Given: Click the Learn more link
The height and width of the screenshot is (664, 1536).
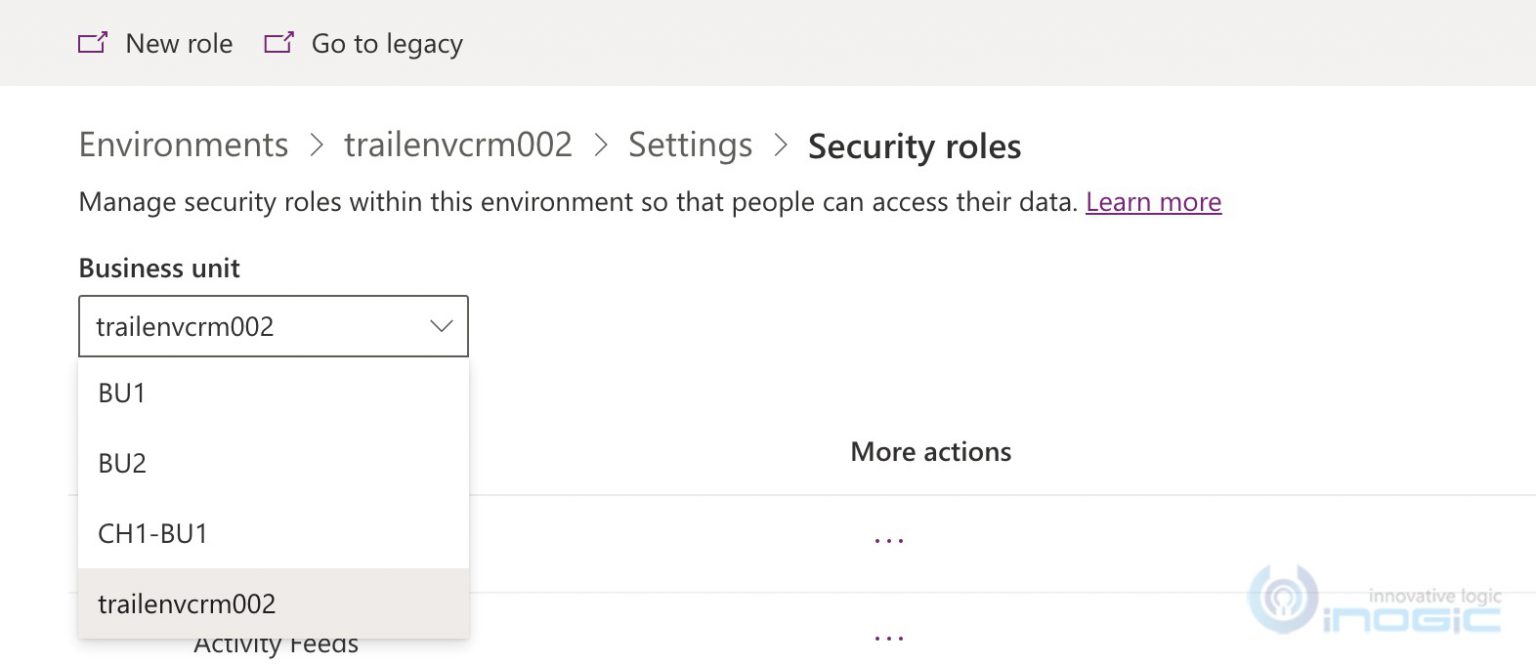Looking at the screenshot, I should pyautogui.click(x=1152, y=202).
